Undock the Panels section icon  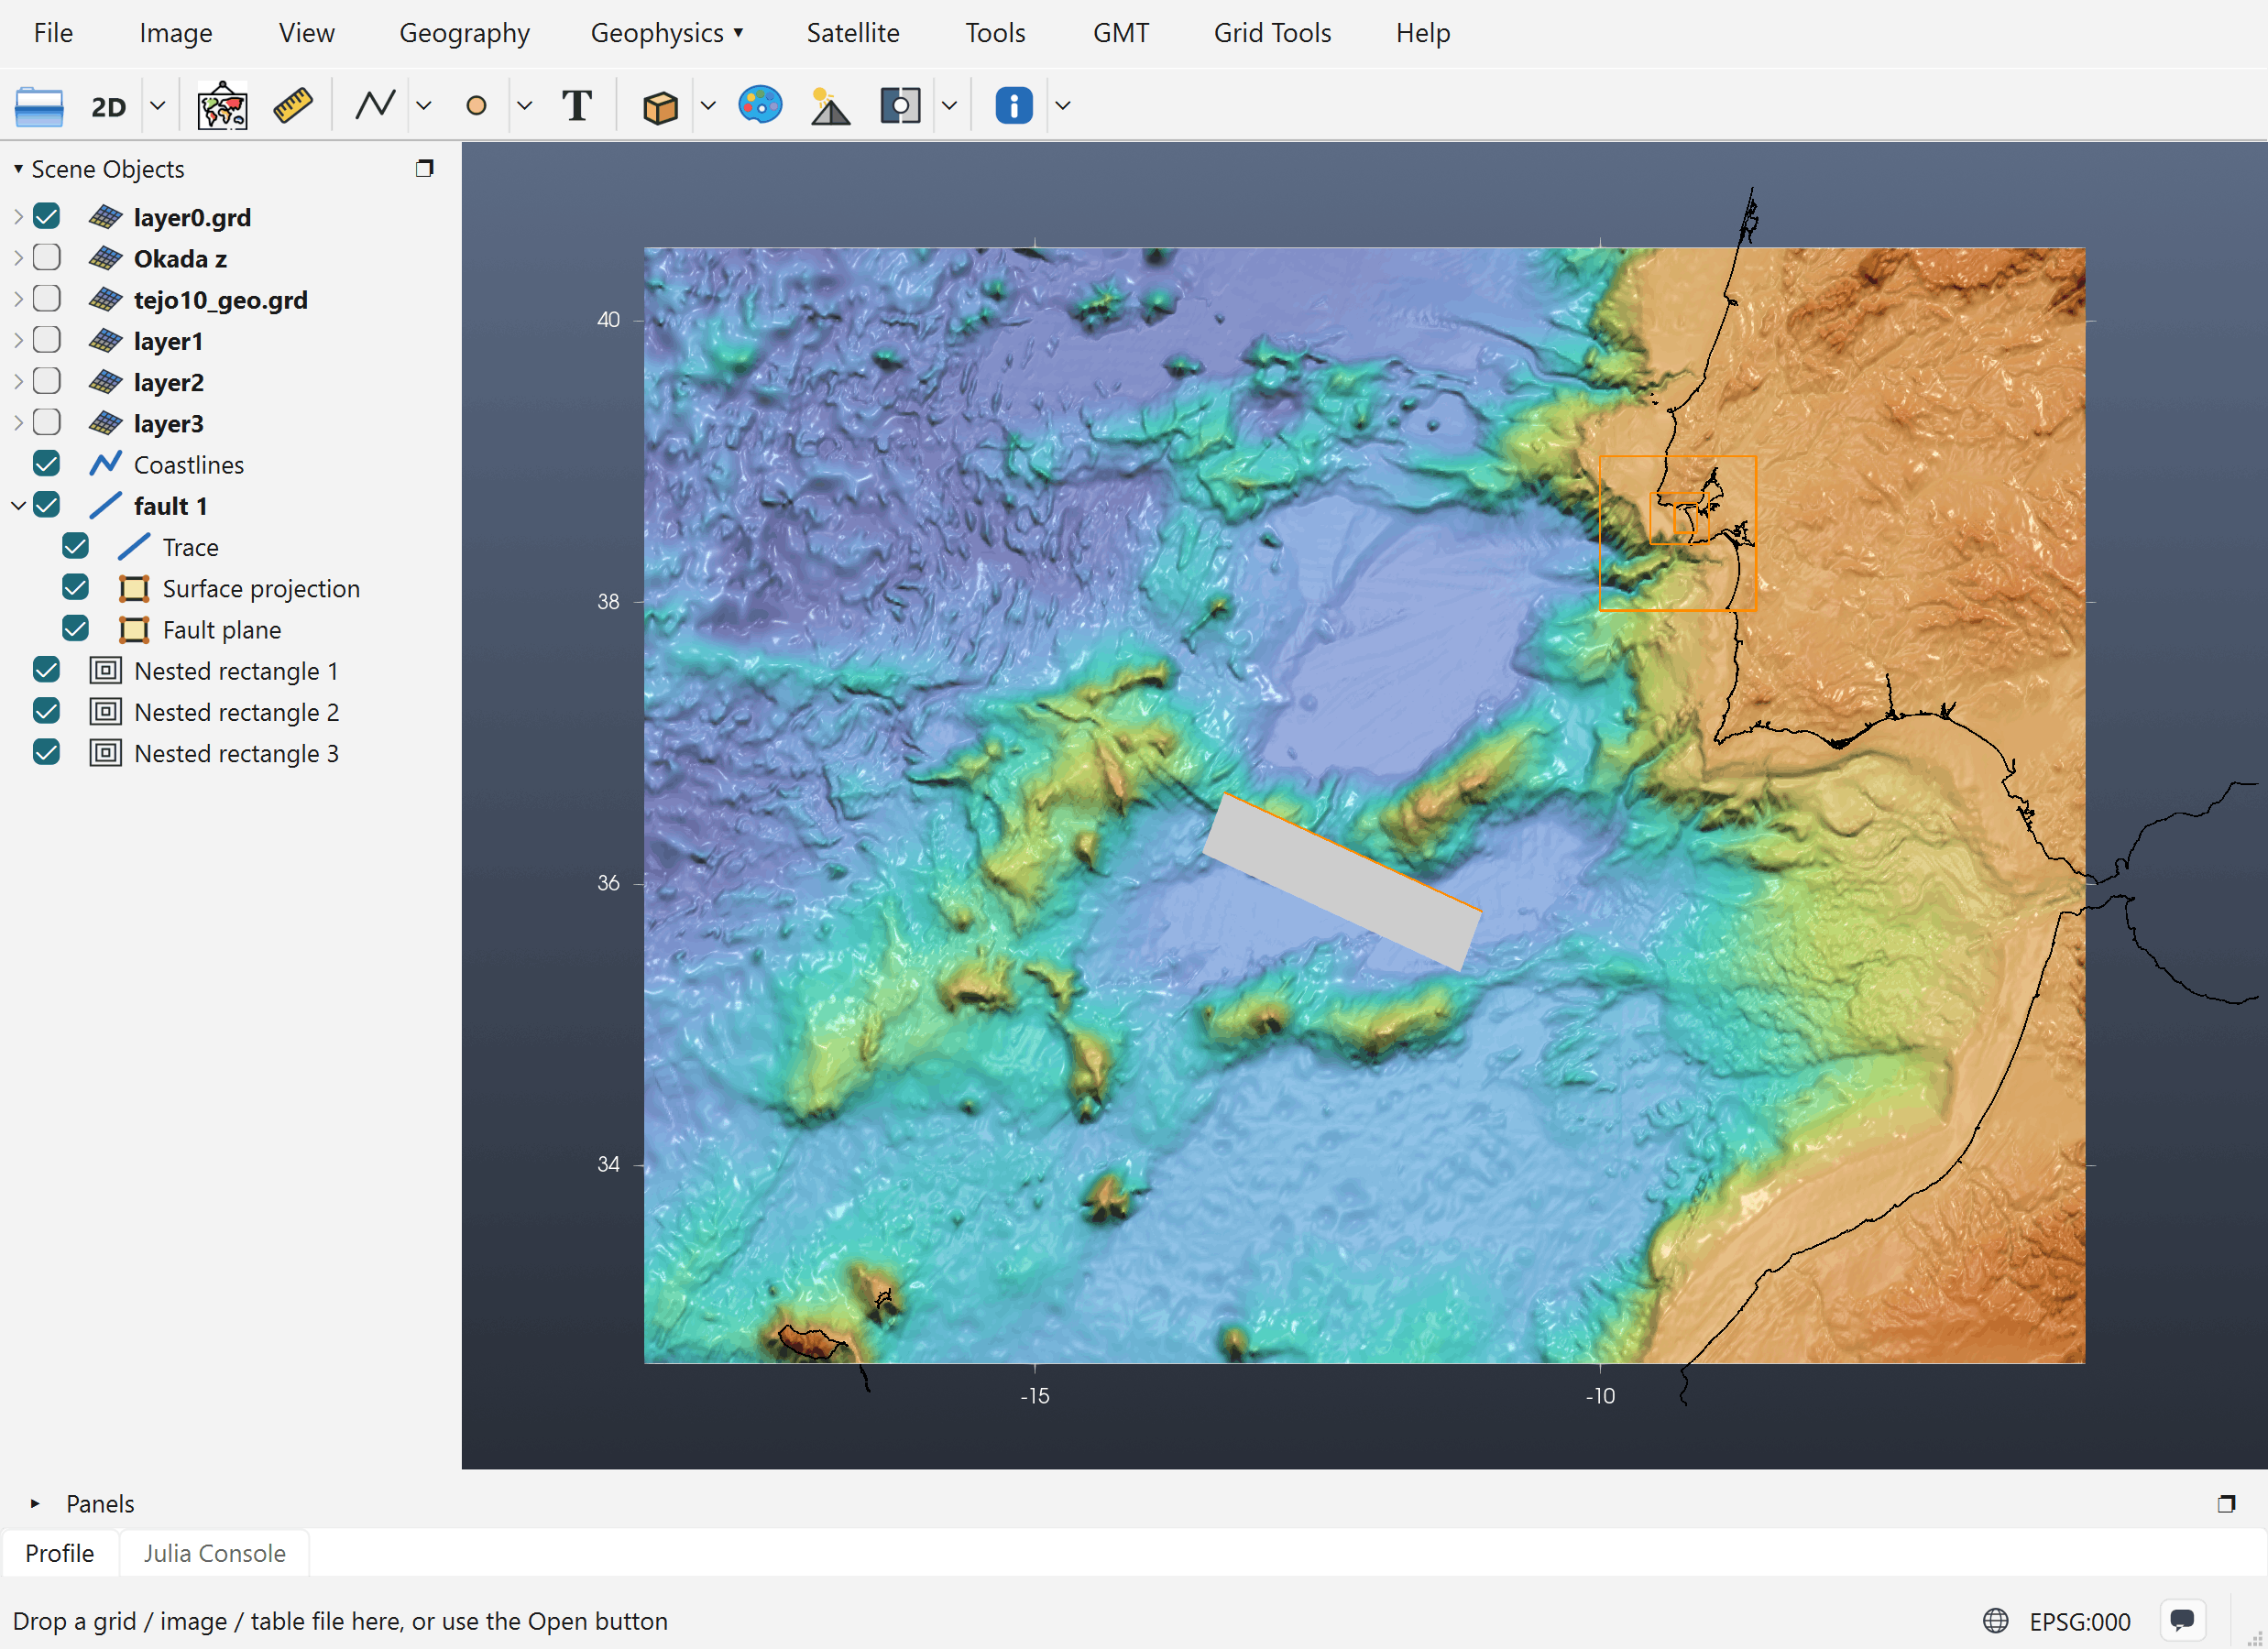(2226, 1503)
